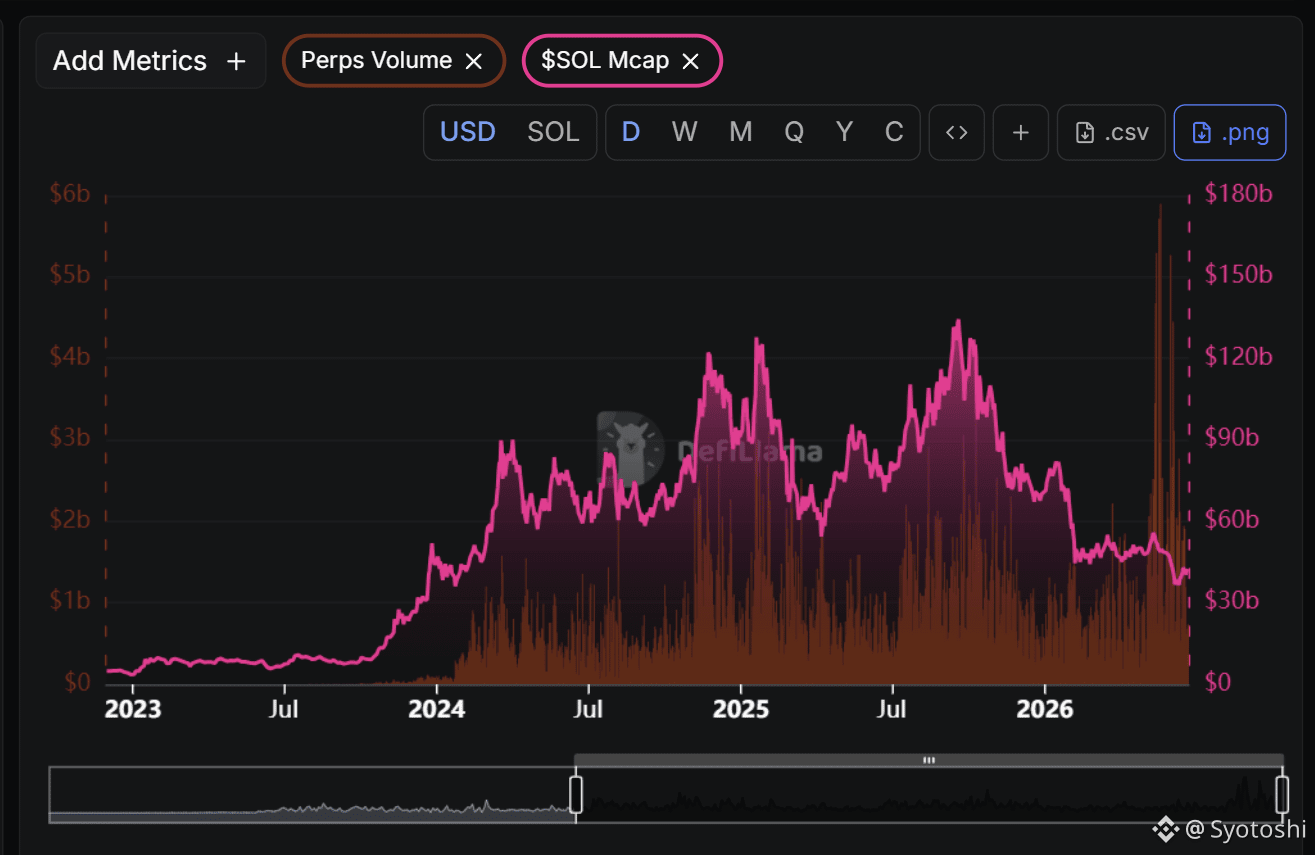This screenshot has width=1315, height=855.
Task: Click the 2025 x-axis label
Action: pyautogui.click(x=741, y=709)
